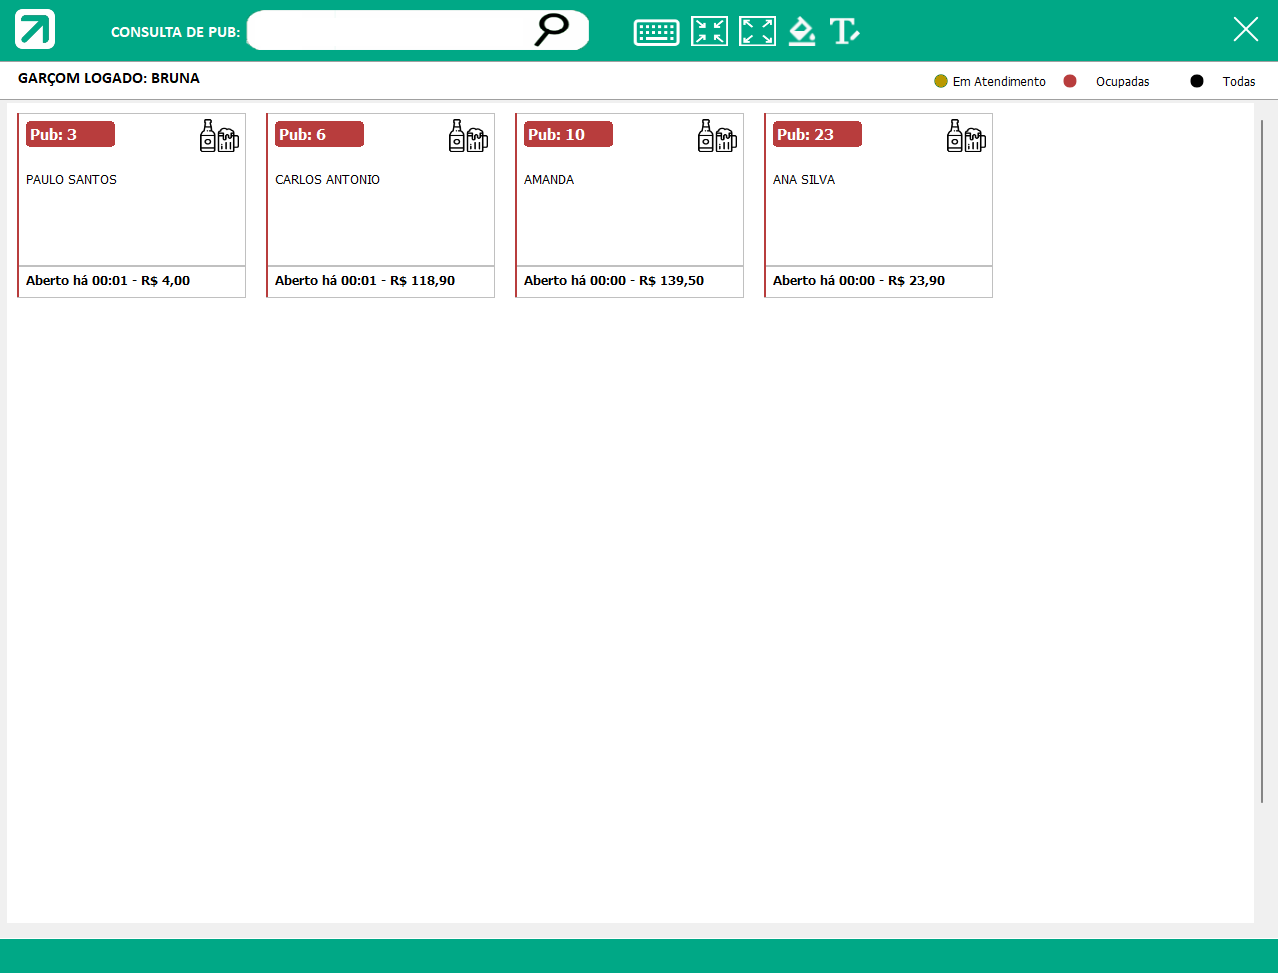
Task: Click the magnifying glass search icon
Action: tap(551, 30)
